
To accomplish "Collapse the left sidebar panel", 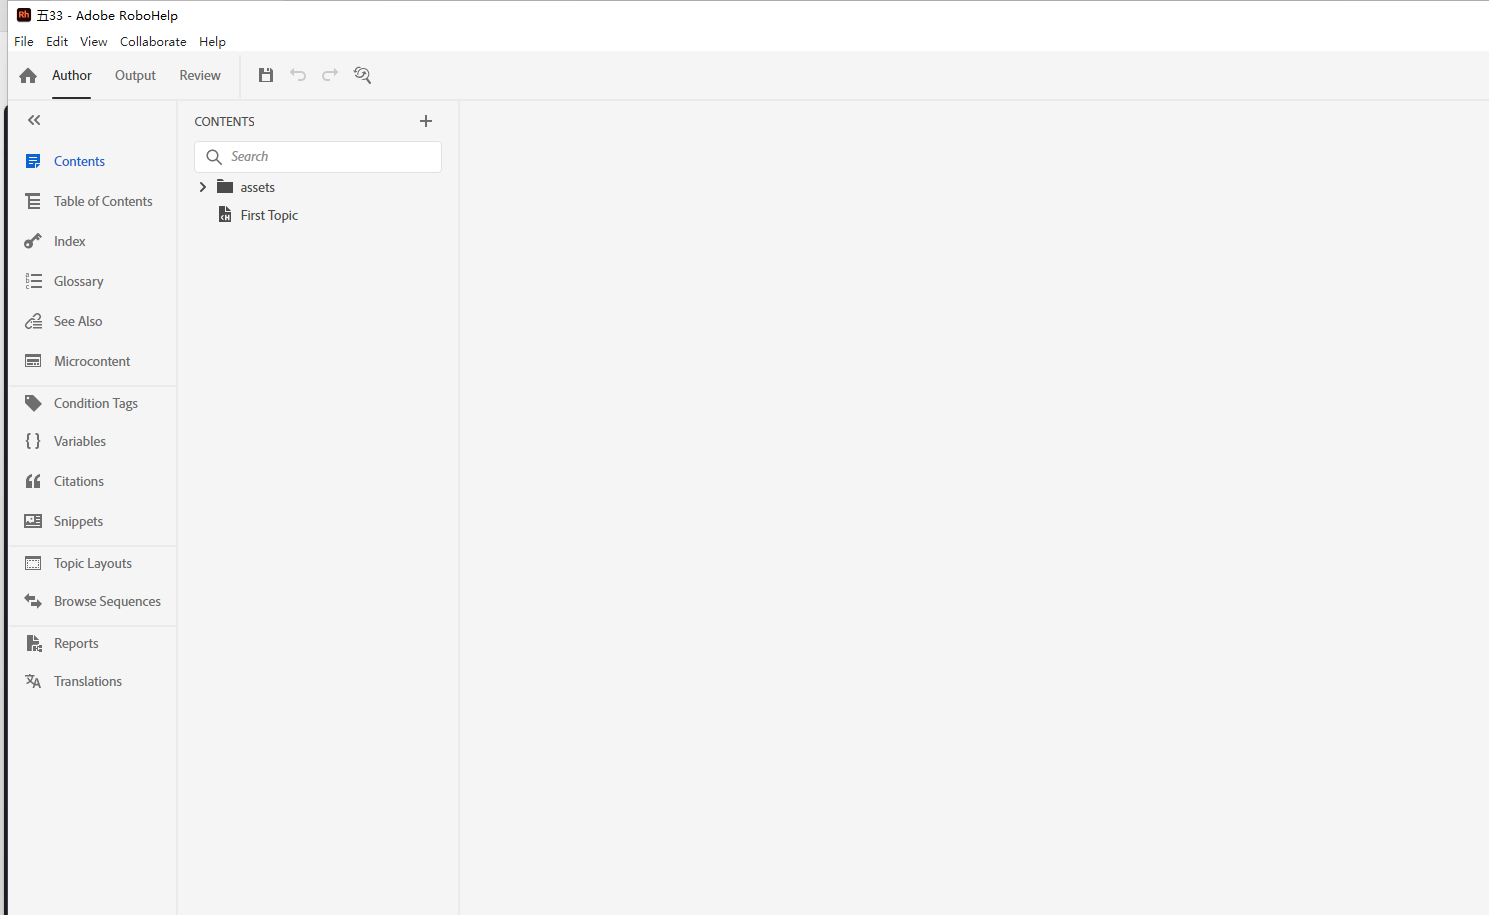I will pos(34,120).
